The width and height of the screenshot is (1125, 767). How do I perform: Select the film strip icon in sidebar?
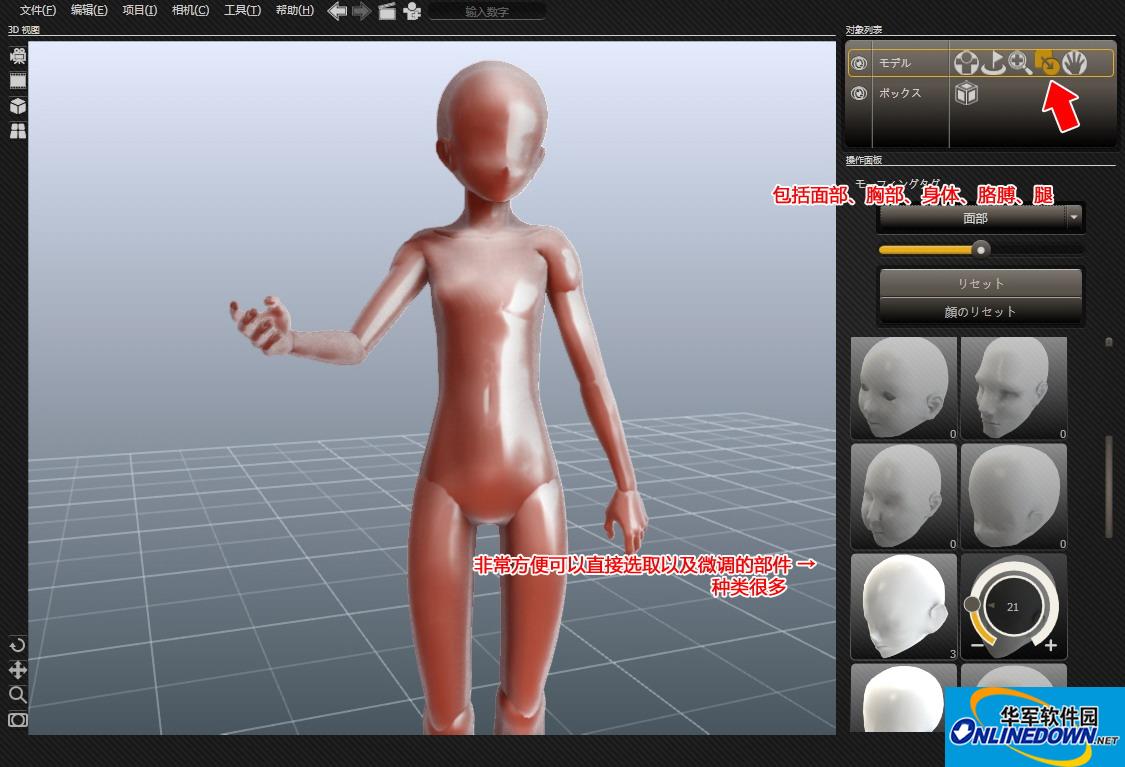(17, 81)
